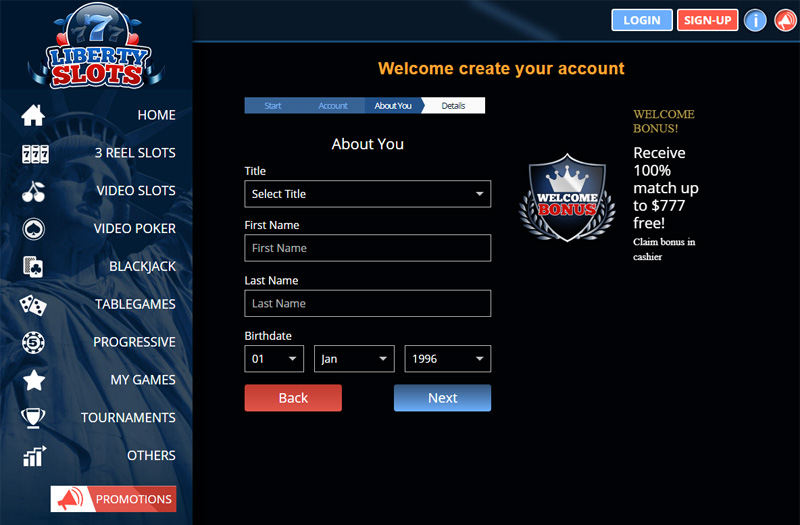Click the red megaphone icon in header
The image size is (800, 525).
(x=786, y=20)
